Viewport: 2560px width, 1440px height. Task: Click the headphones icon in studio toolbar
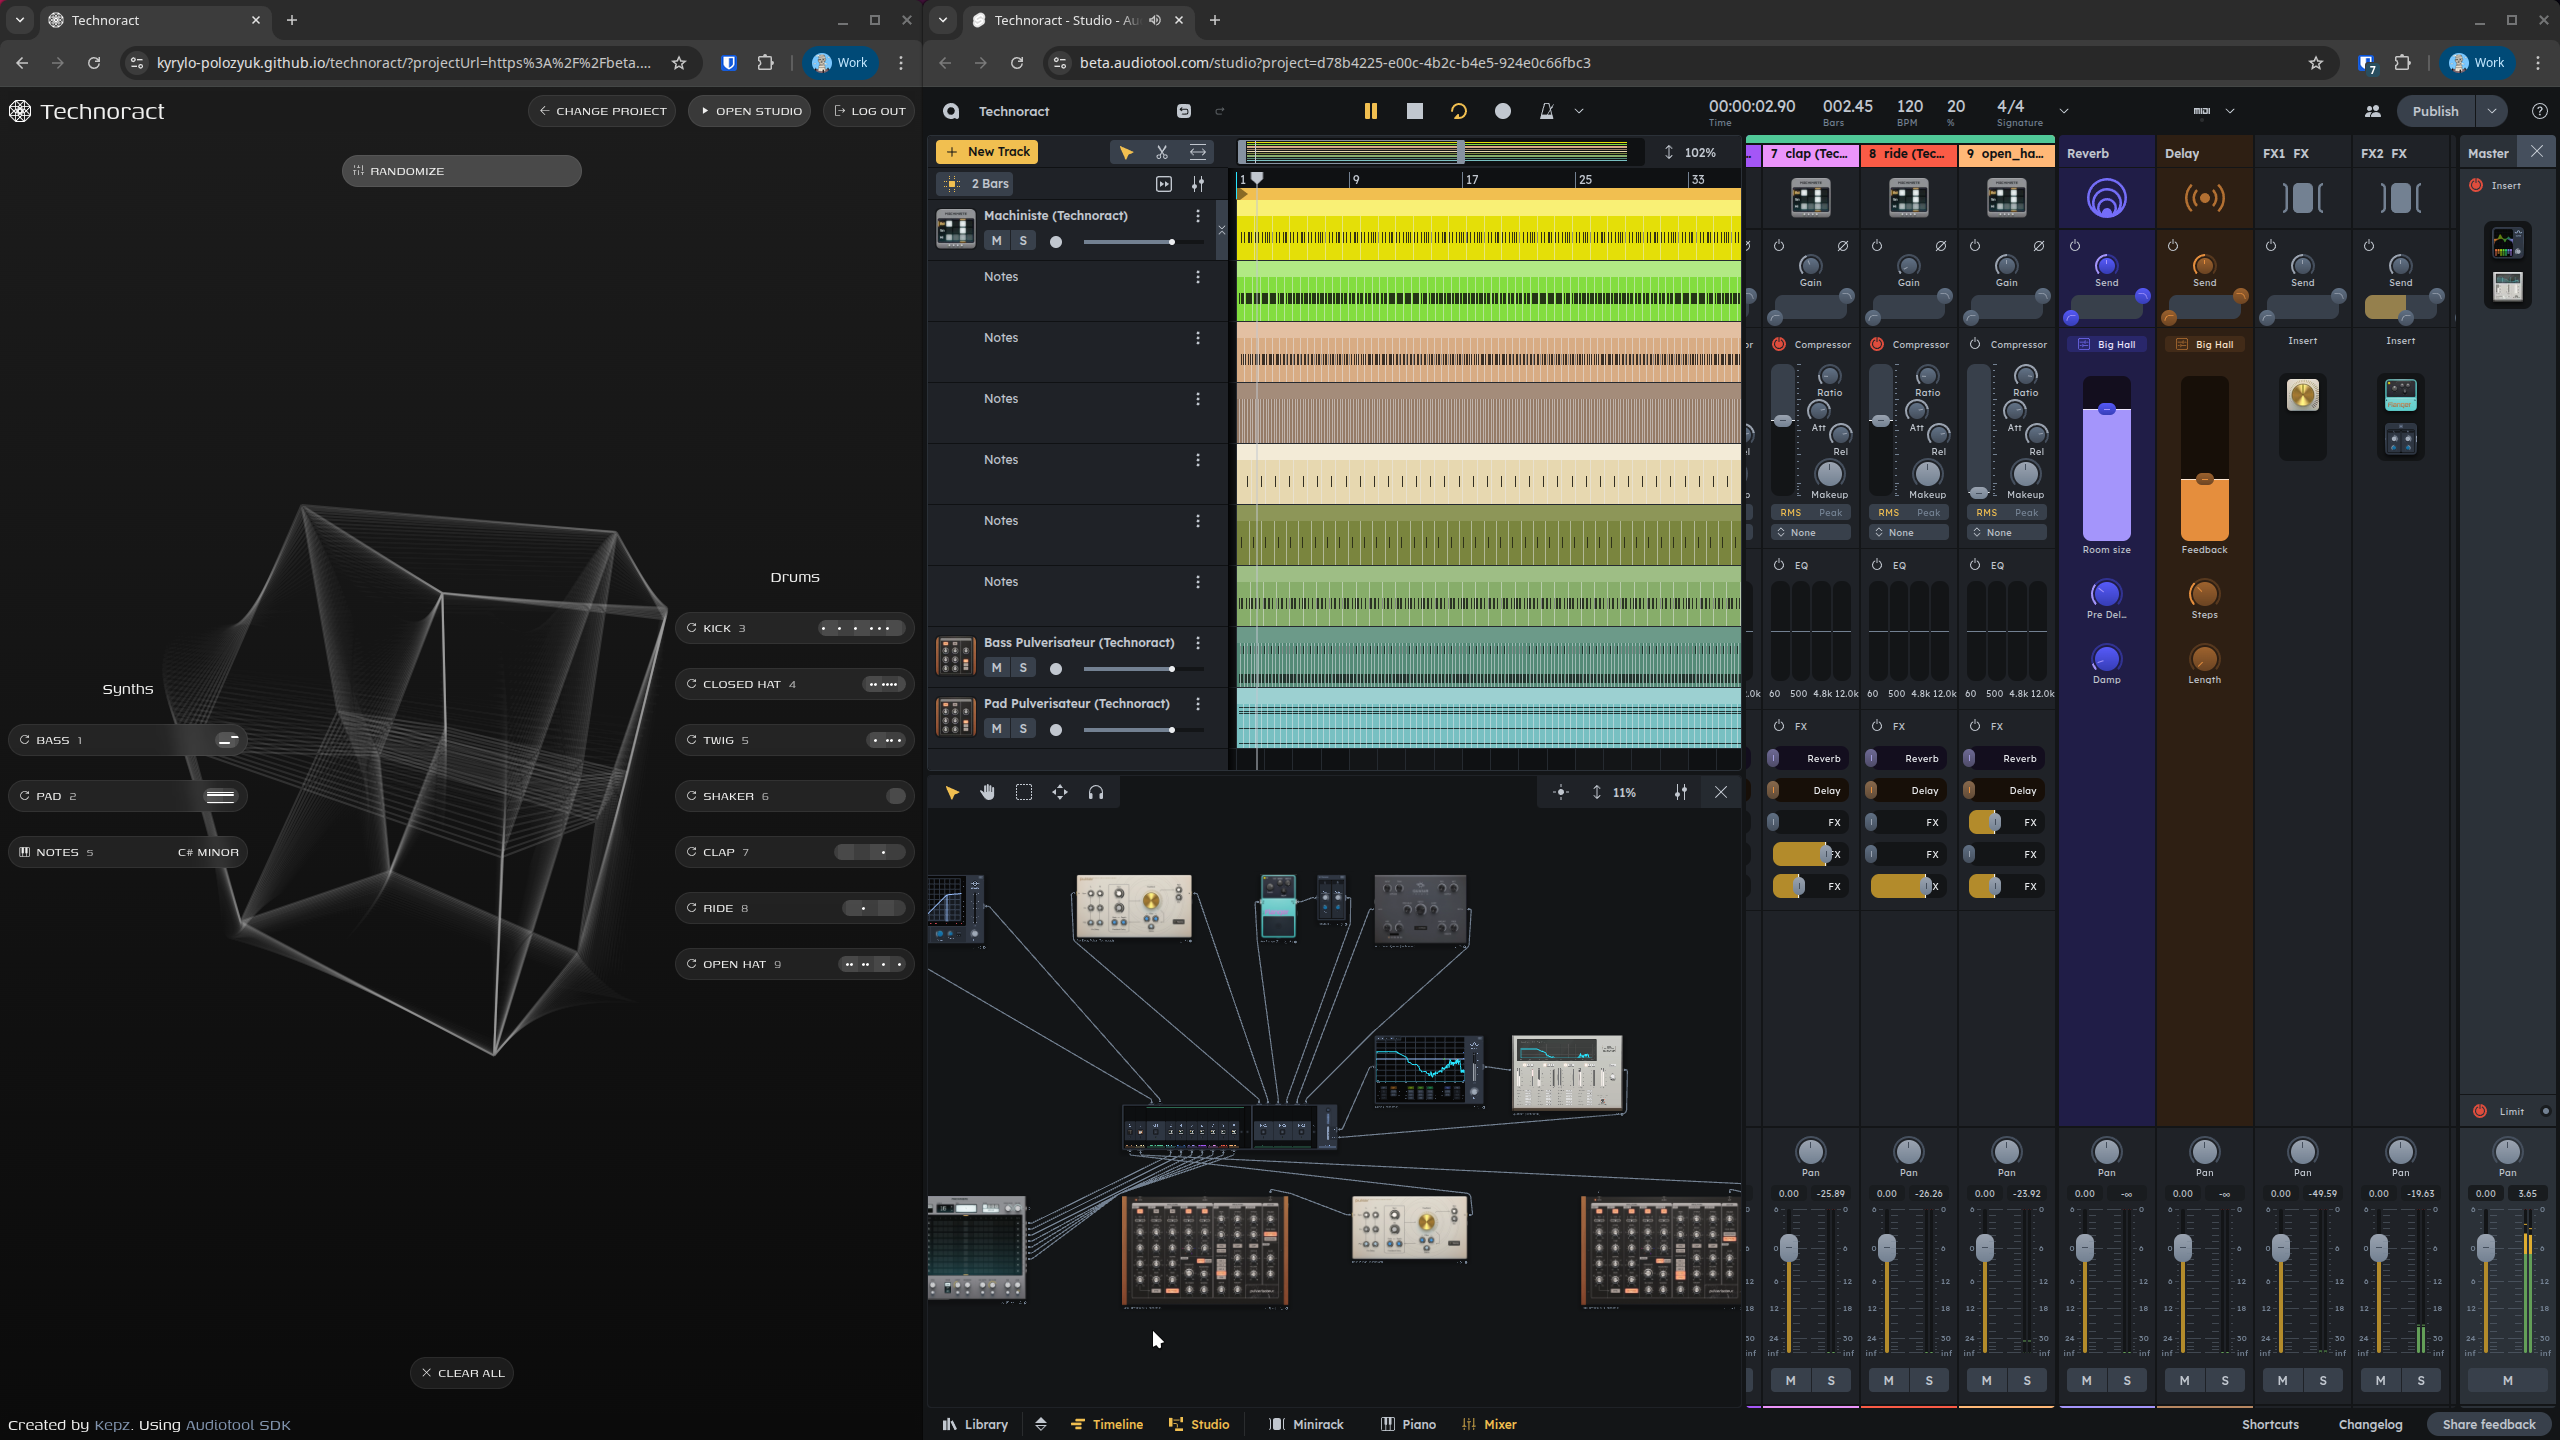tap(1096, 792)
